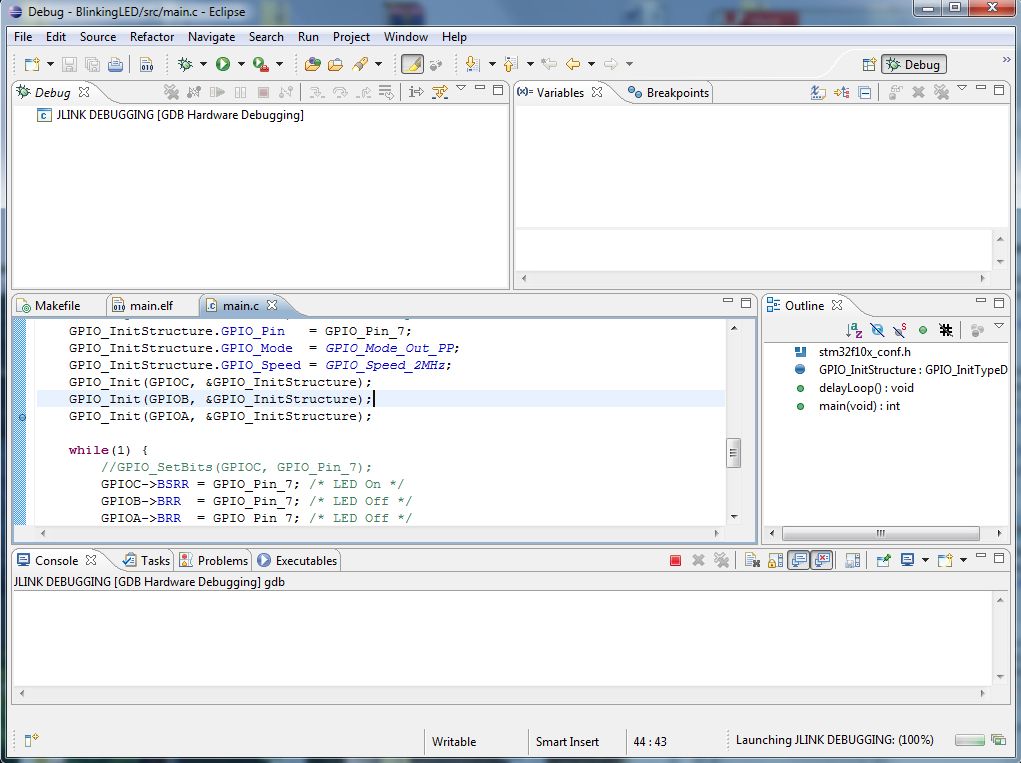
Task: Switch to the Breakpoints tab
Action: [677, 93]
